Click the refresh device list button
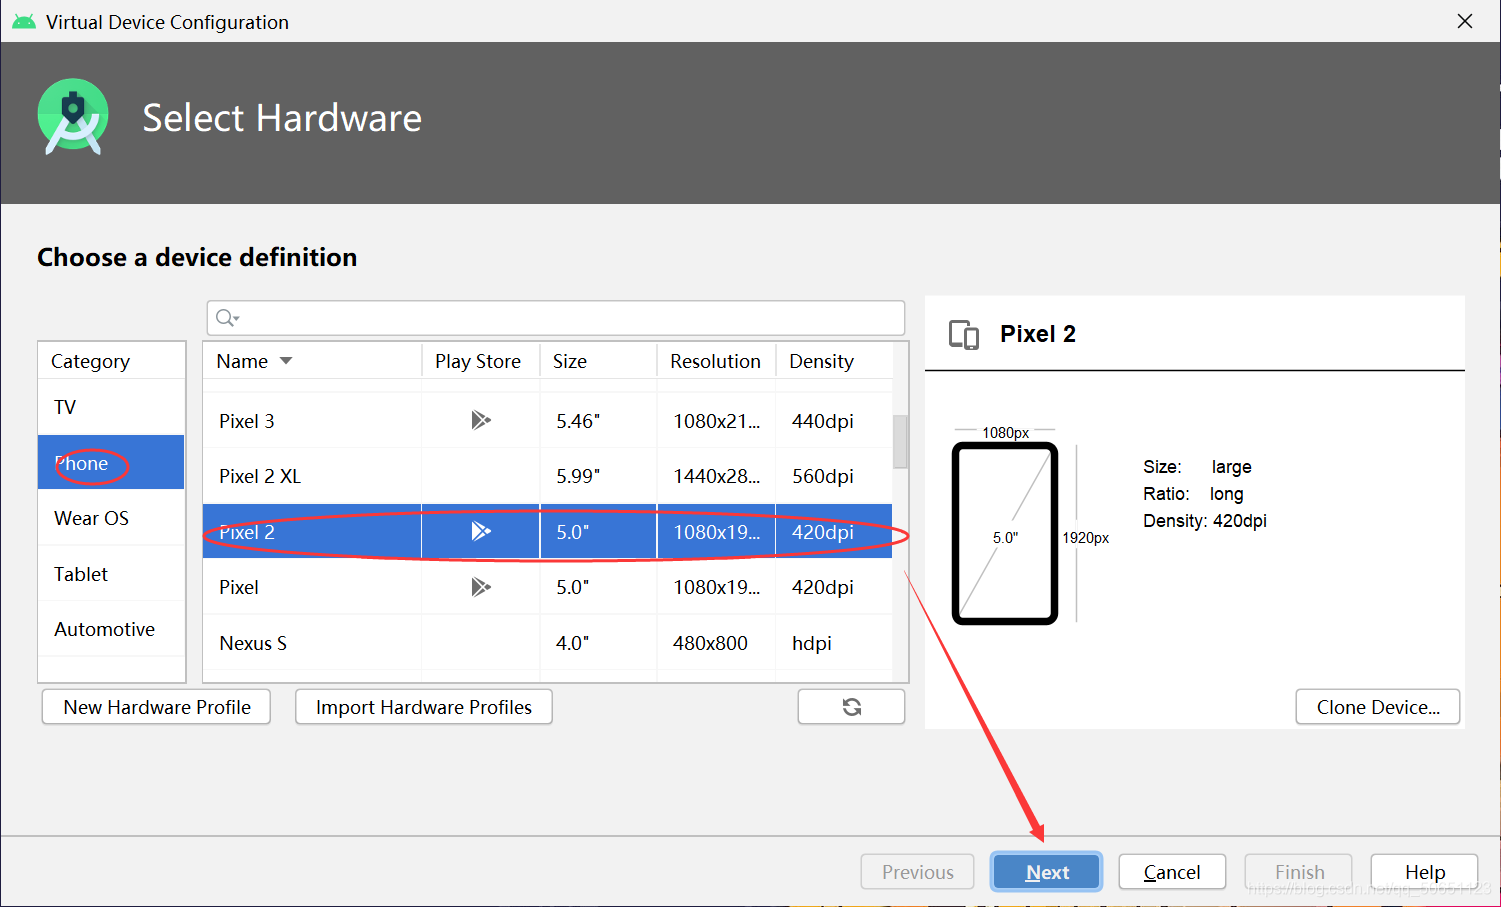The width and height of the screenshot is (1501, 907). click(x=851, y=707)
